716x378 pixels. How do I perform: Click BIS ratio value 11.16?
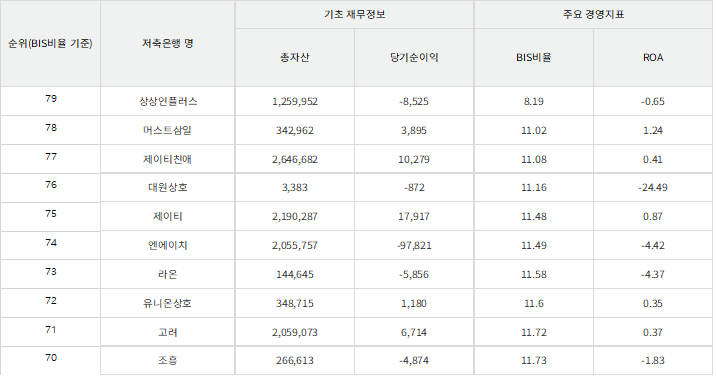tap(533, 188)
